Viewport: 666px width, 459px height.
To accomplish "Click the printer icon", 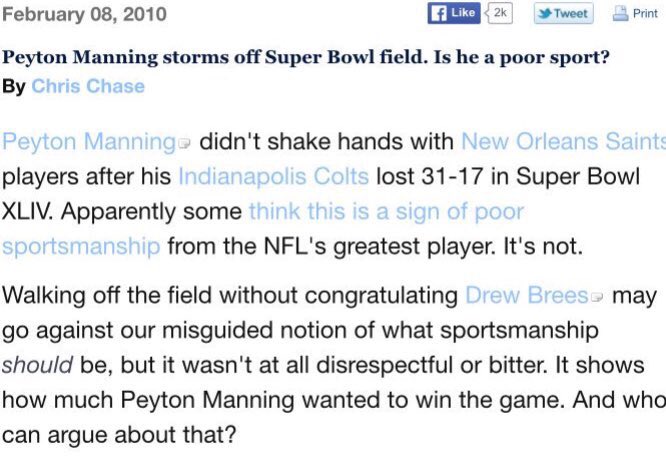I will coord(620,14).
